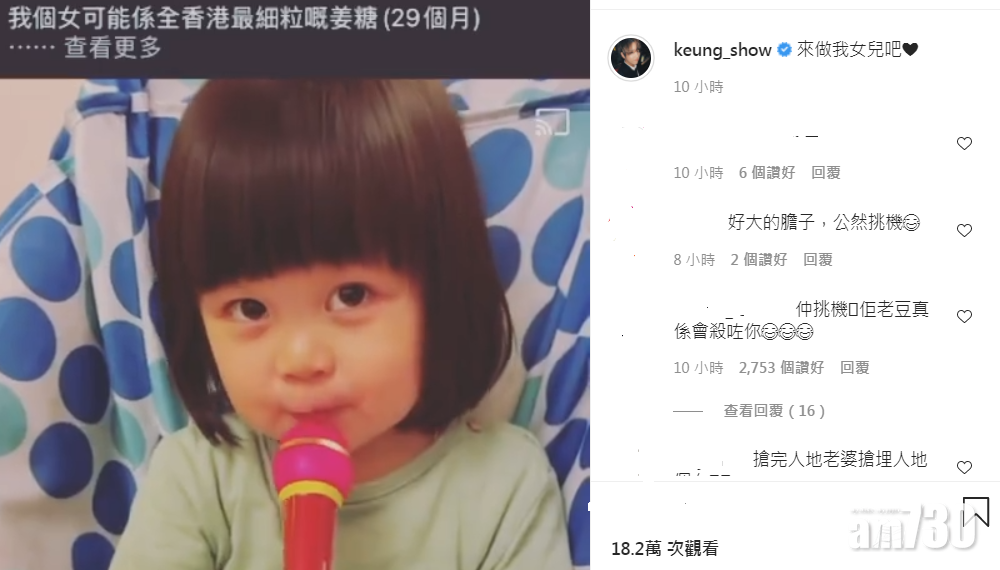Open the 18.2萬 次觀看 view count
This screenshot has width=1000, height=570.
(x=665, y=548)
